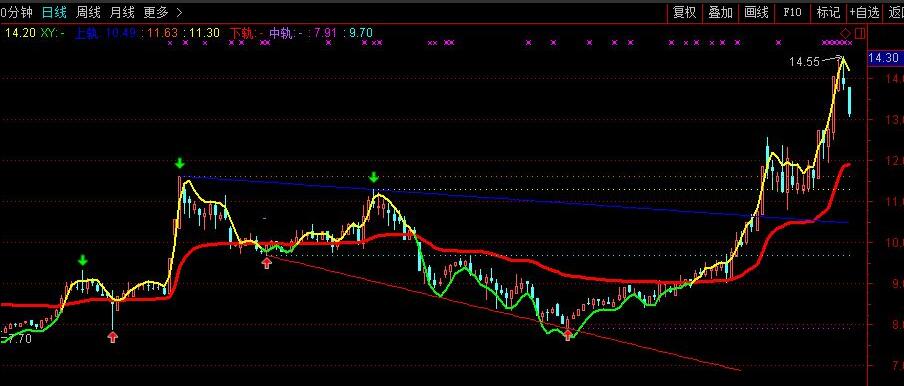The image size is (904, 386).
Task: Click the red up-arrow near the 10 level
Action: pos(266,263)
